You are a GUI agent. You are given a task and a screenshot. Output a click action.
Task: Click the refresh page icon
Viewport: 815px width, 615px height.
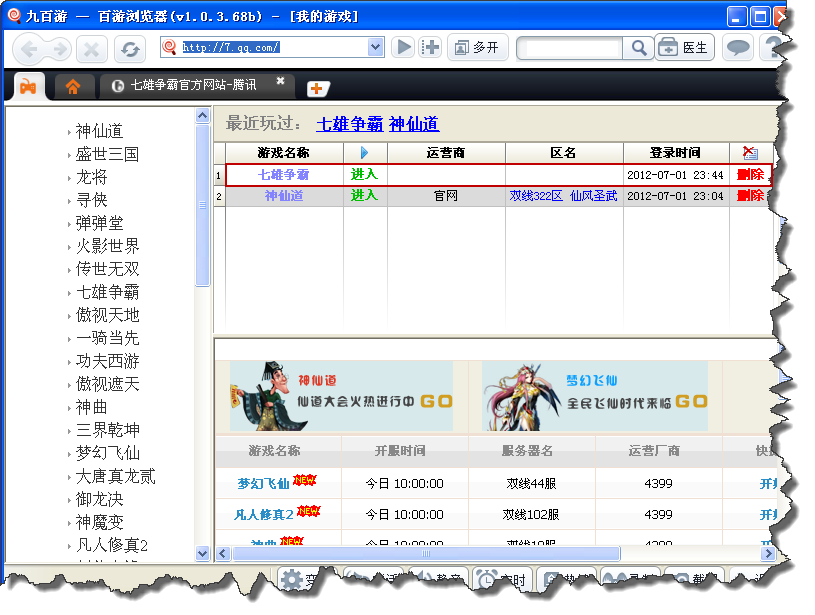pyautogui.click(x=129, y=49)
